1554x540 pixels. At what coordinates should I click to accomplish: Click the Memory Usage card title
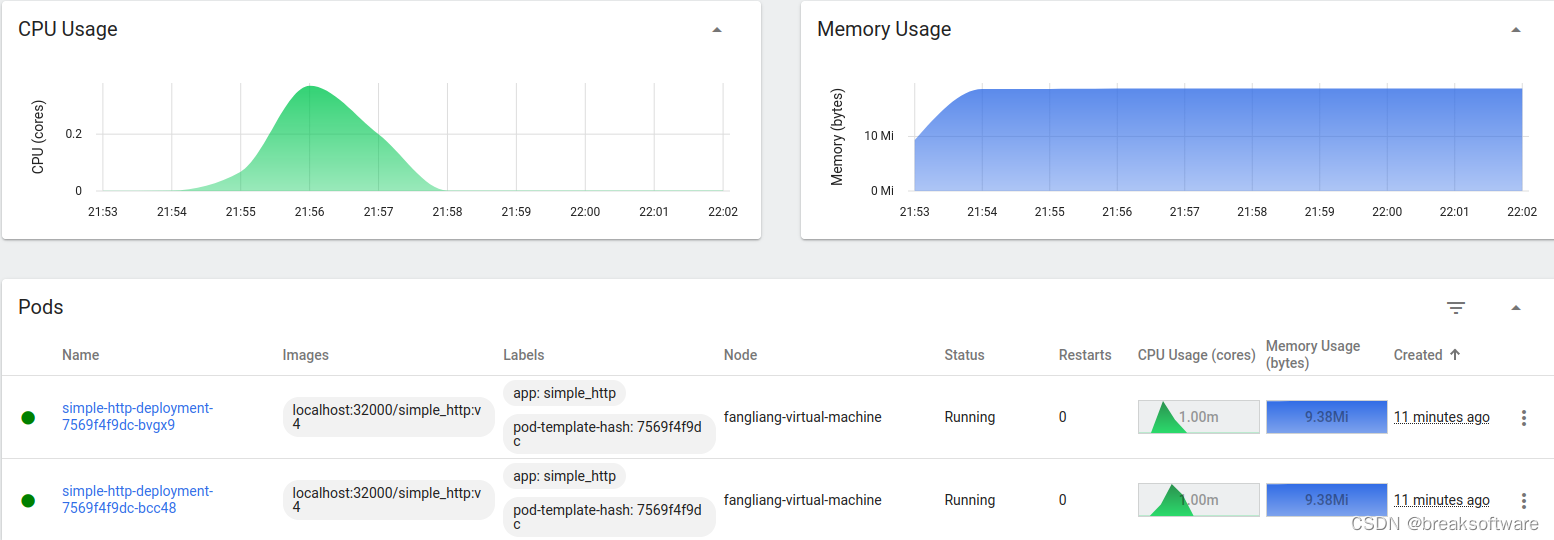coord(884,30)
